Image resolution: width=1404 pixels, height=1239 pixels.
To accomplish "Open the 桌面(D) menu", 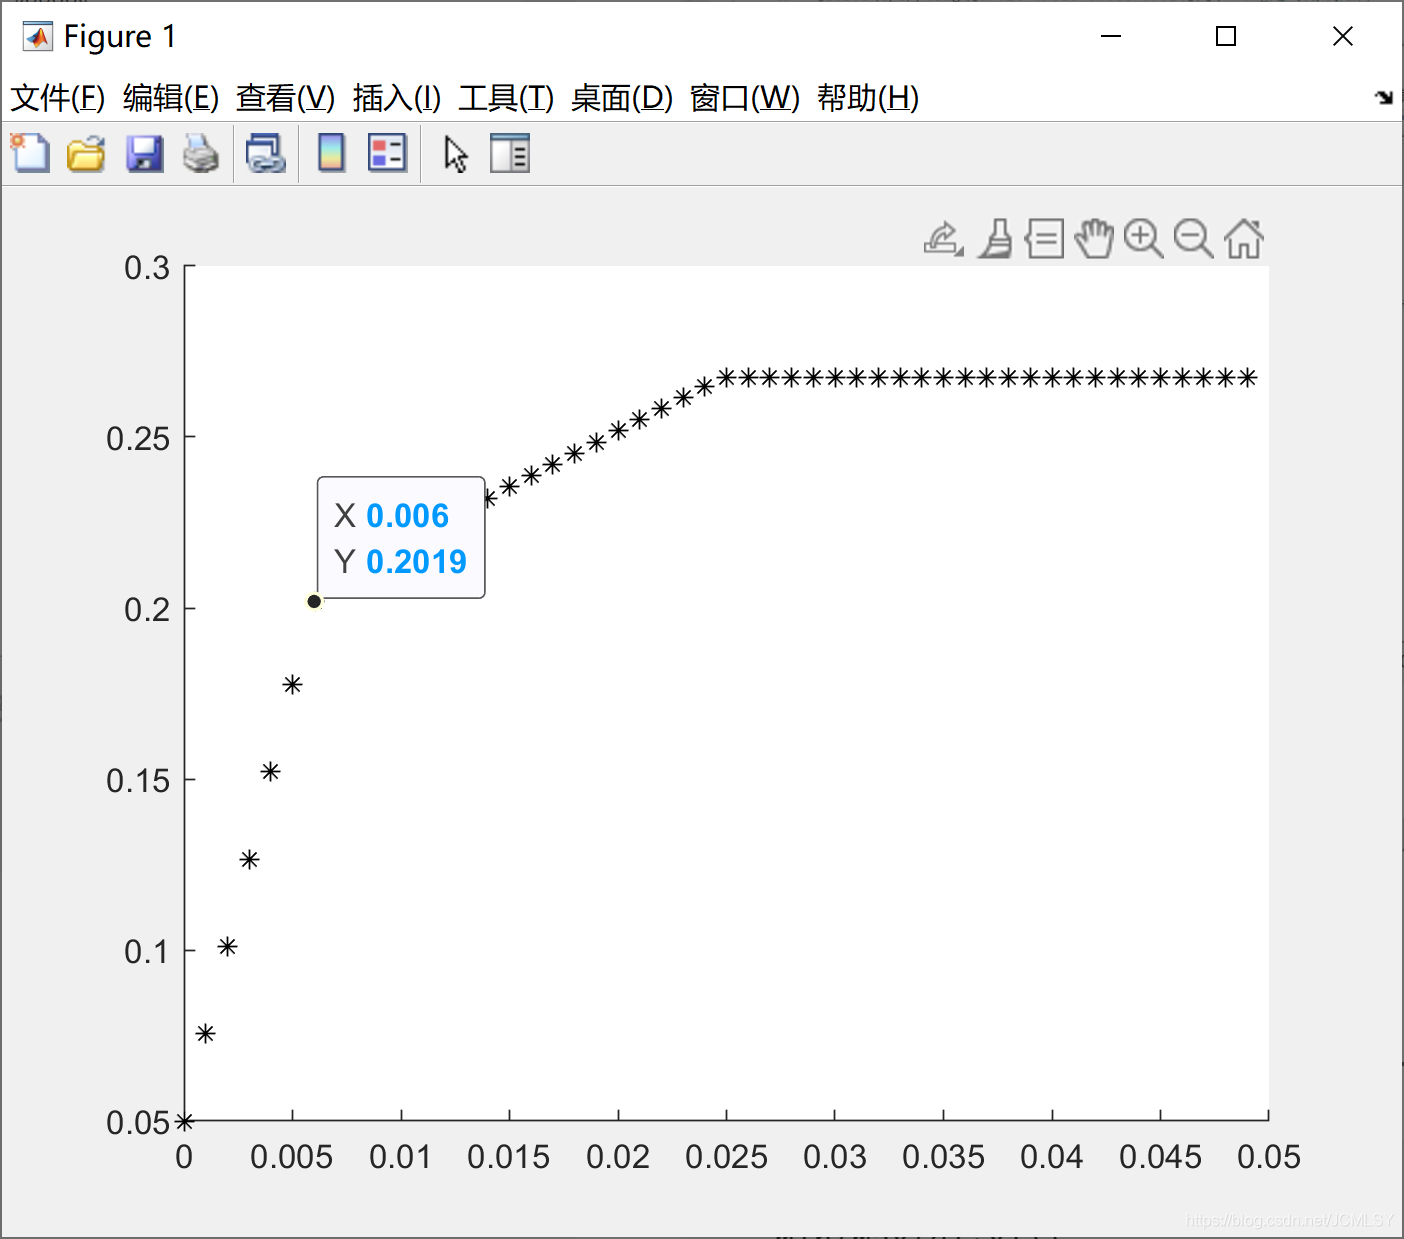I will tap(622, 98).
